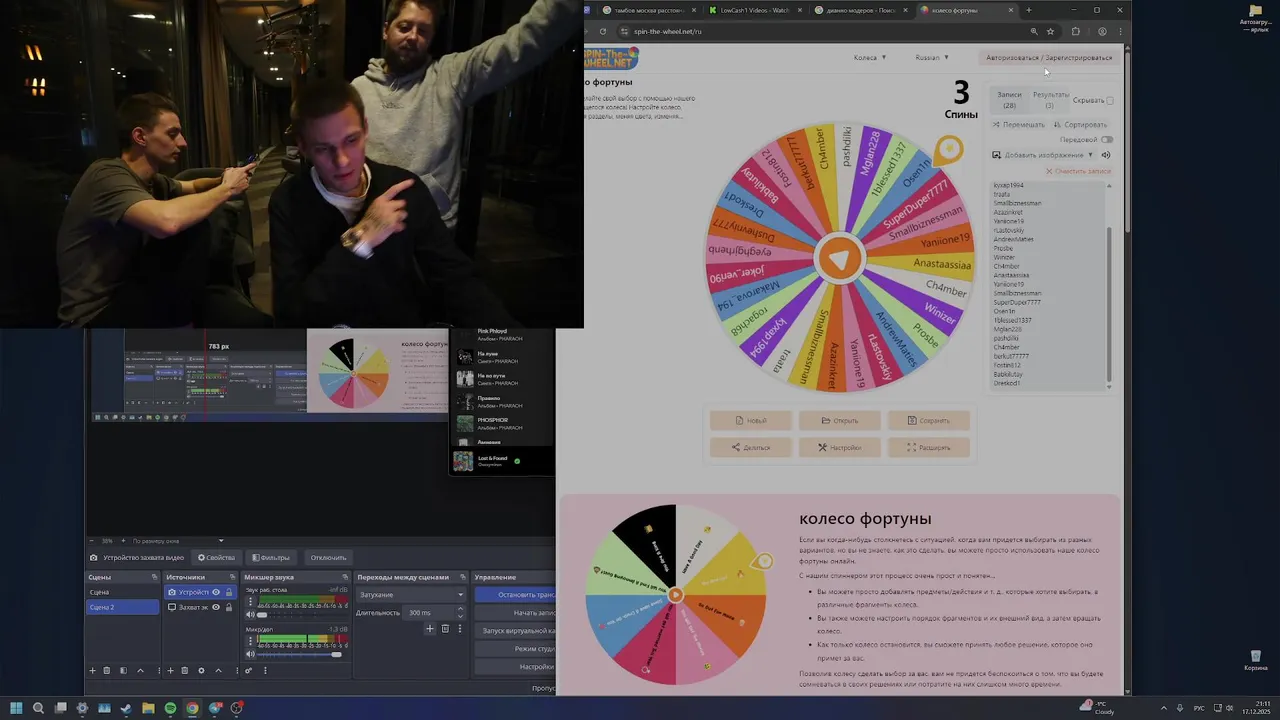Screen dimensions: 1280x720
Task: Clear entries via Очистить записи
Action: [x=1078, y=171]
